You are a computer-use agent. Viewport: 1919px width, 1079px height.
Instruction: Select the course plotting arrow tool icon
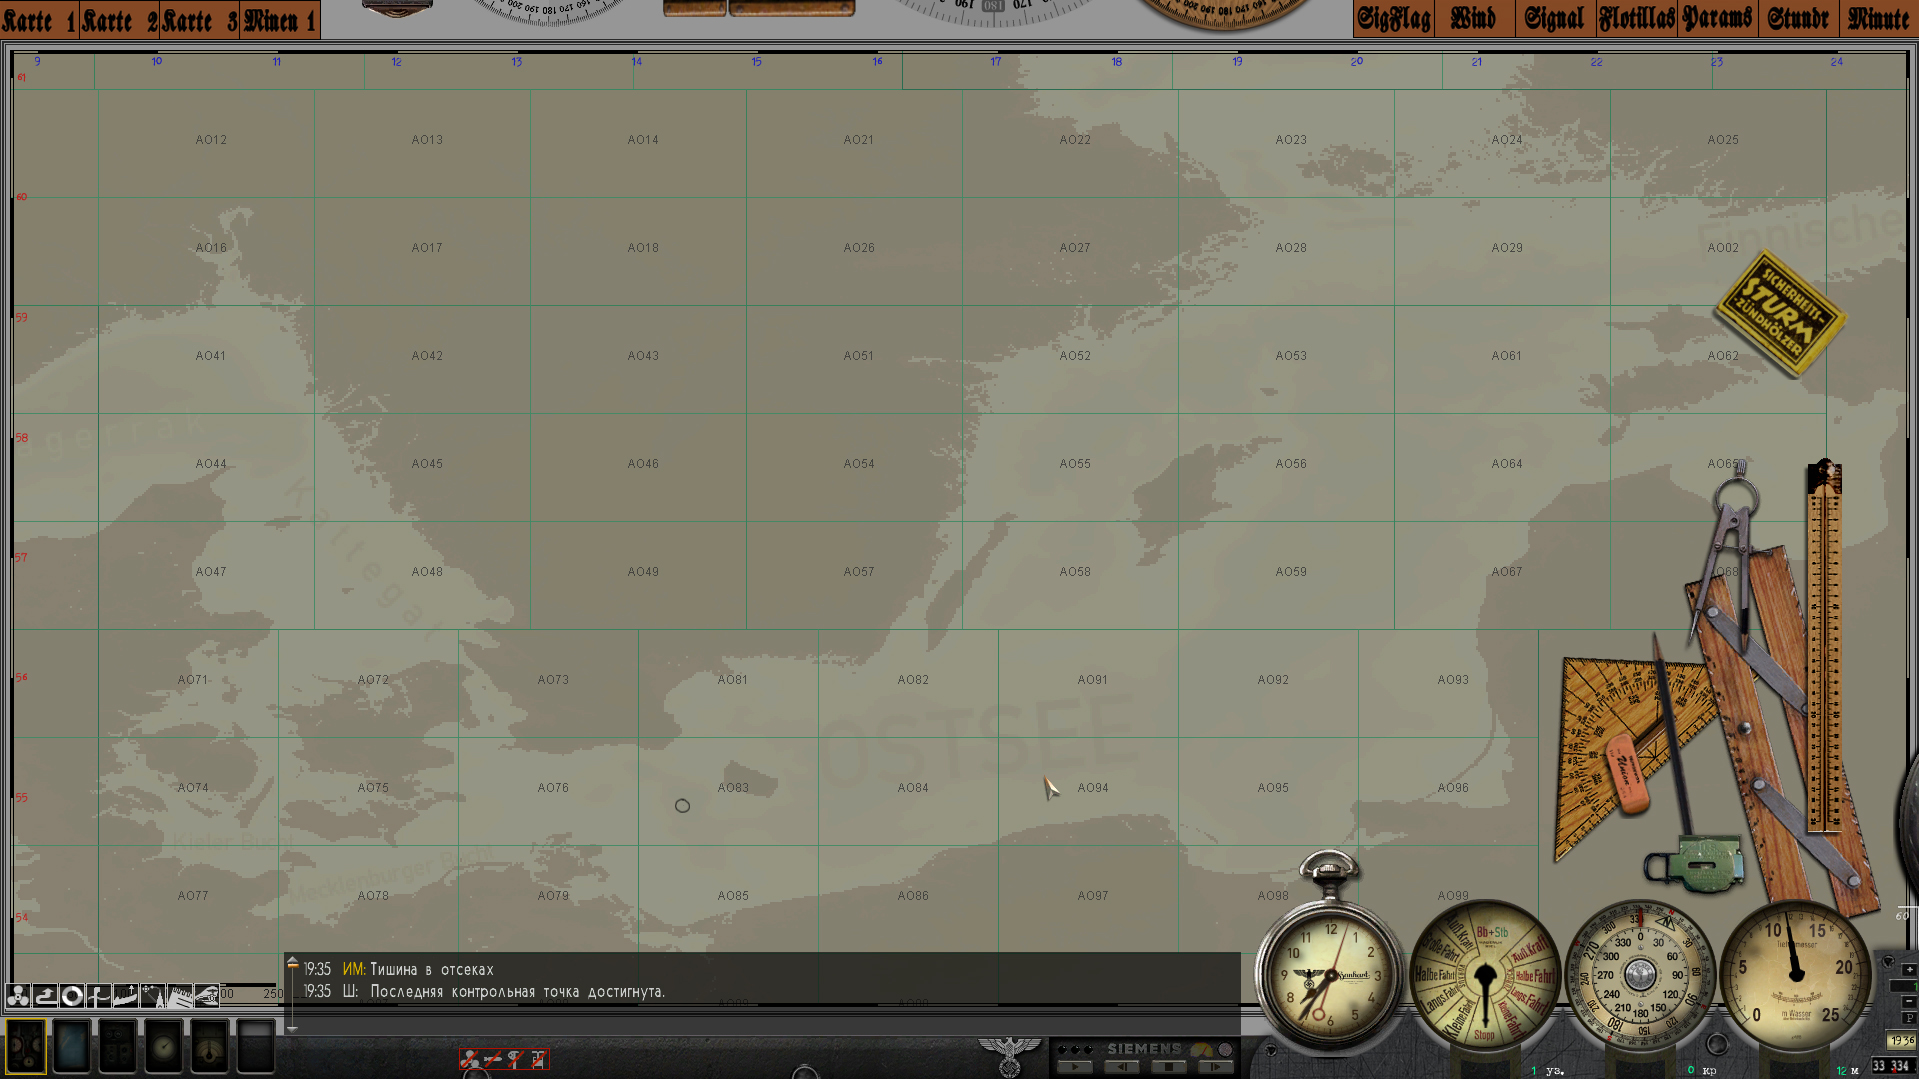pos(45,995)
